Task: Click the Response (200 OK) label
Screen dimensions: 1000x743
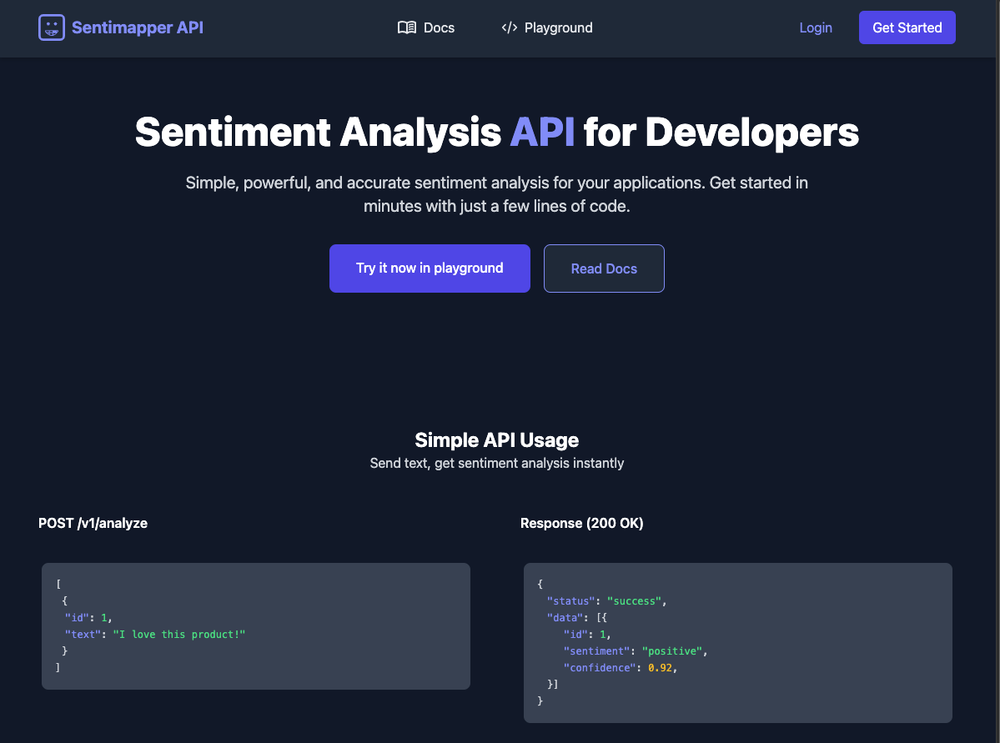Action: (582, 523)
